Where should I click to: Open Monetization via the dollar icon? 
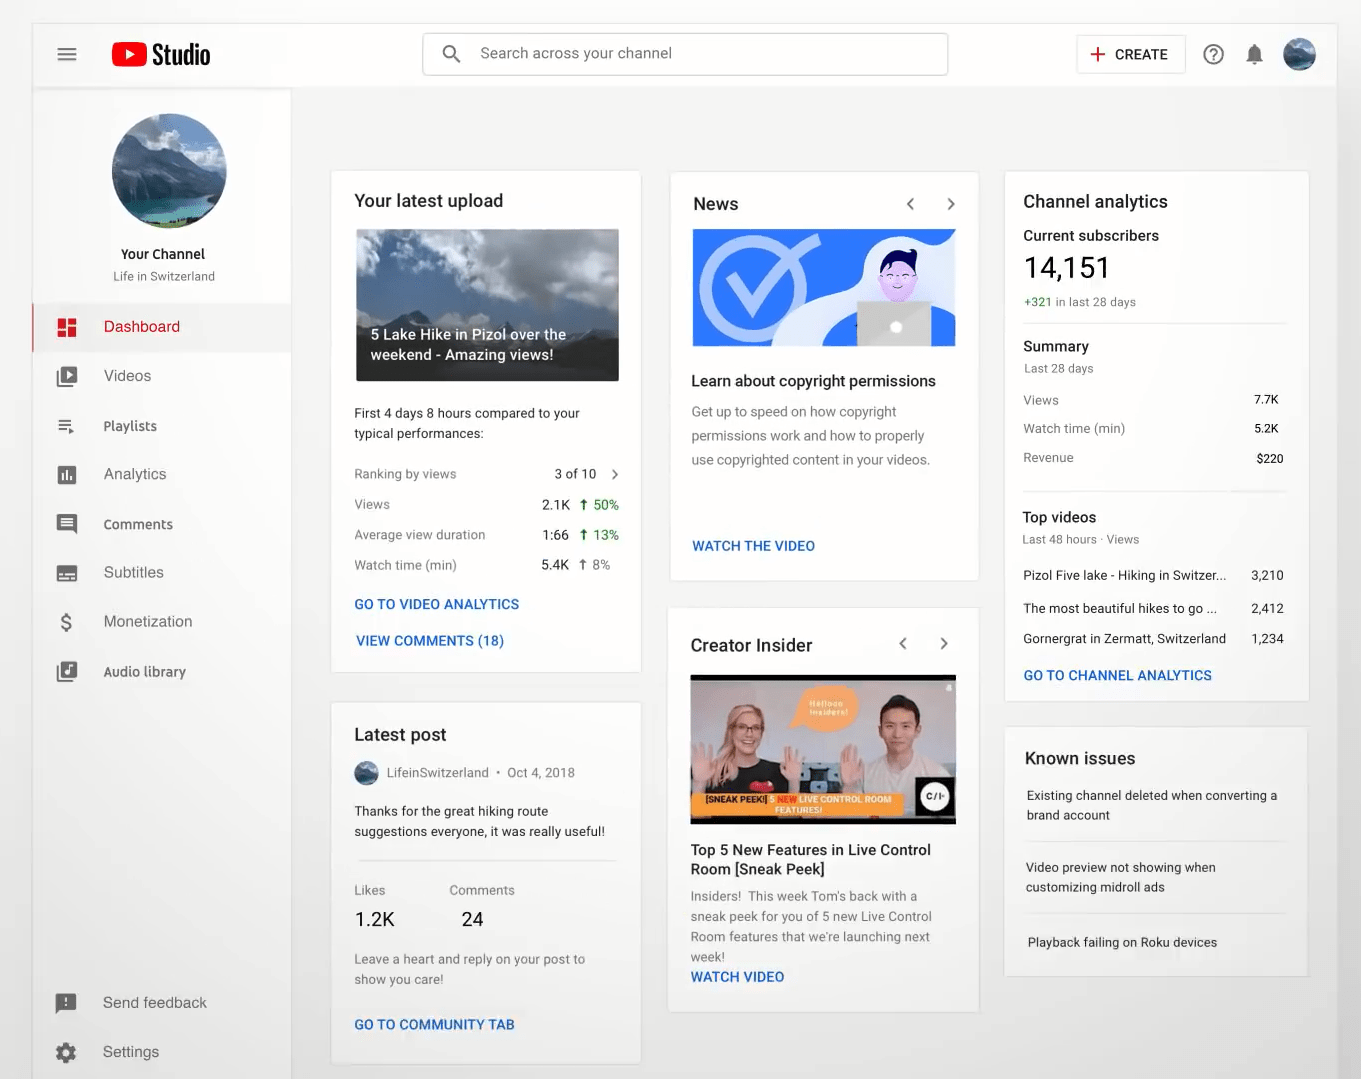66,621
